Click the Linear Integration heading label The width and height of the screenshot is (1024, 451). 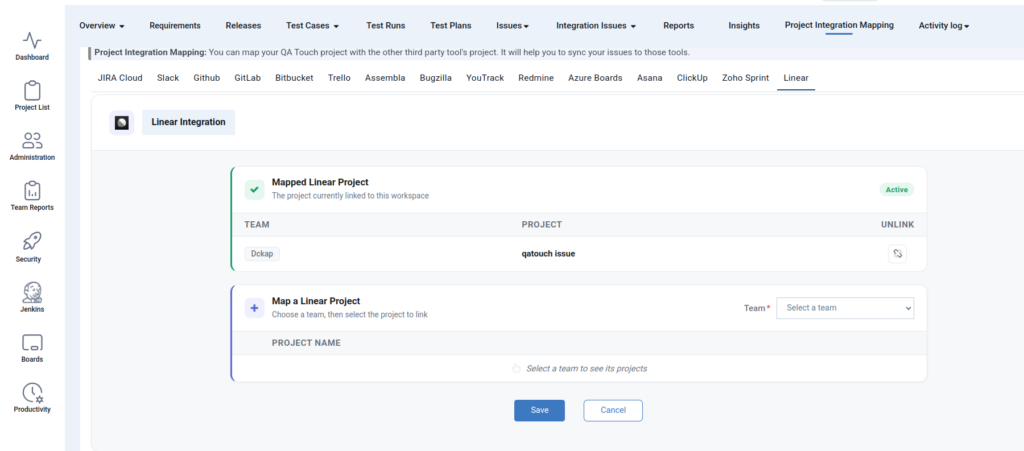188,122
